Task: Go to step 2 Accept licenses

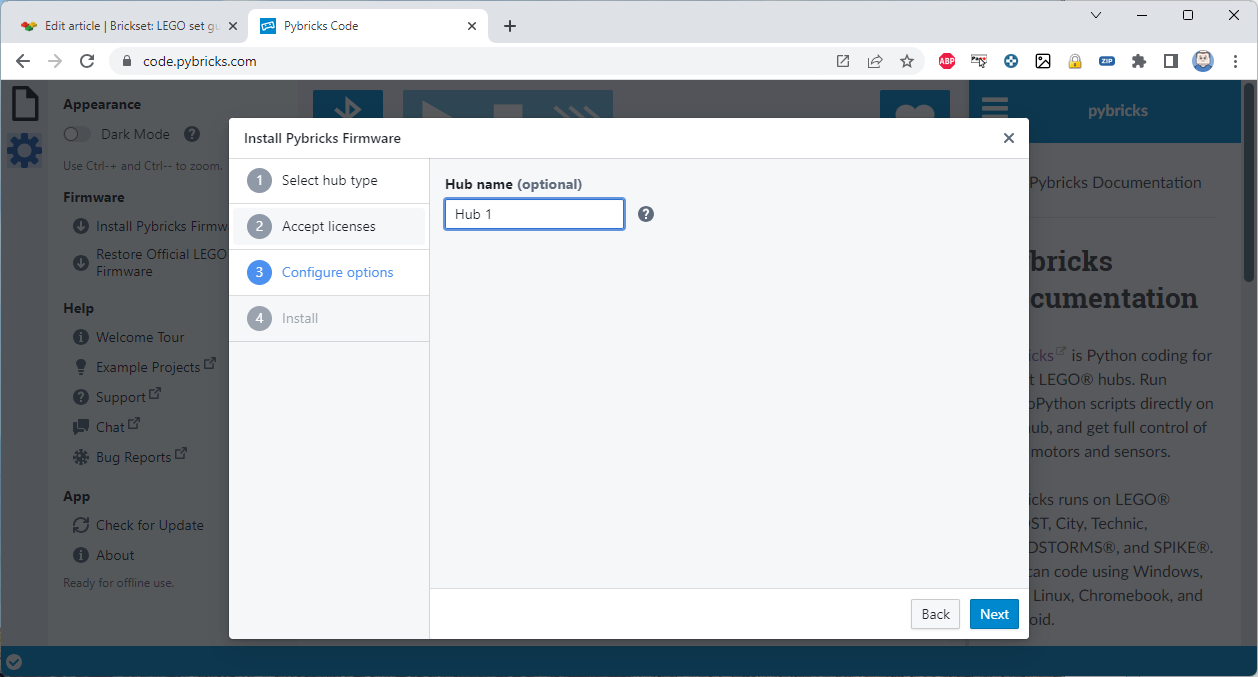Action: [328, 227]
